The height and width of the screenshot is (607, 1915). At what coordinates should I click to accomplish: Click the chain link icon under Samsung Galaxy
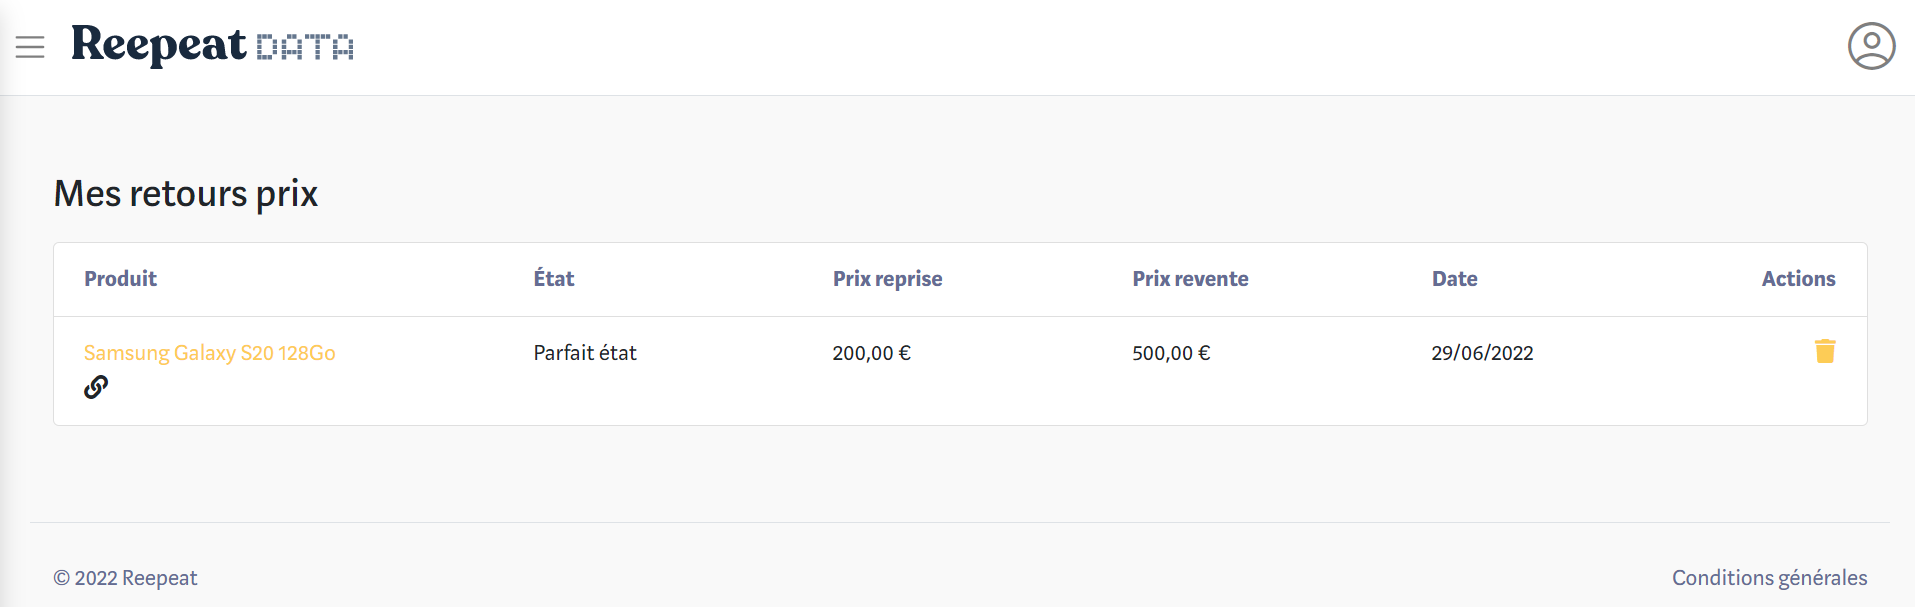click(x=96, y=387)
